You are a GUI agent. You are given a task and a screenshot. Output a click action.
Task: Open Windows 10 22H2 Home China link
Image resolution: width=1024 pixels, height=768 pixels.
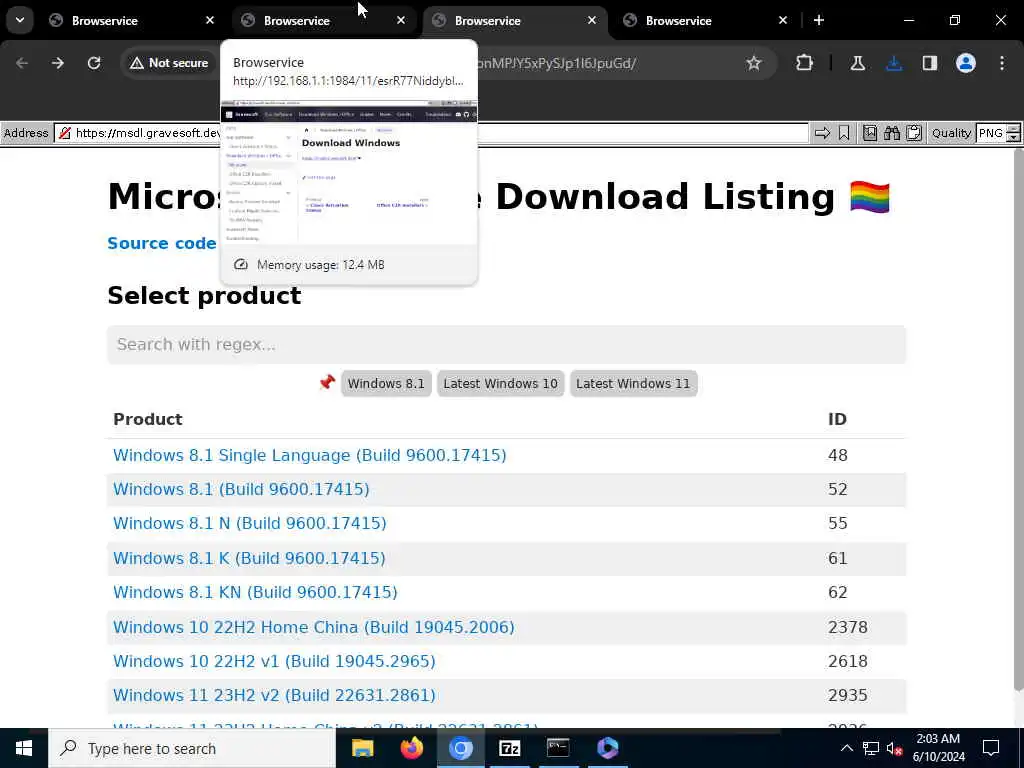coord(313,628)
